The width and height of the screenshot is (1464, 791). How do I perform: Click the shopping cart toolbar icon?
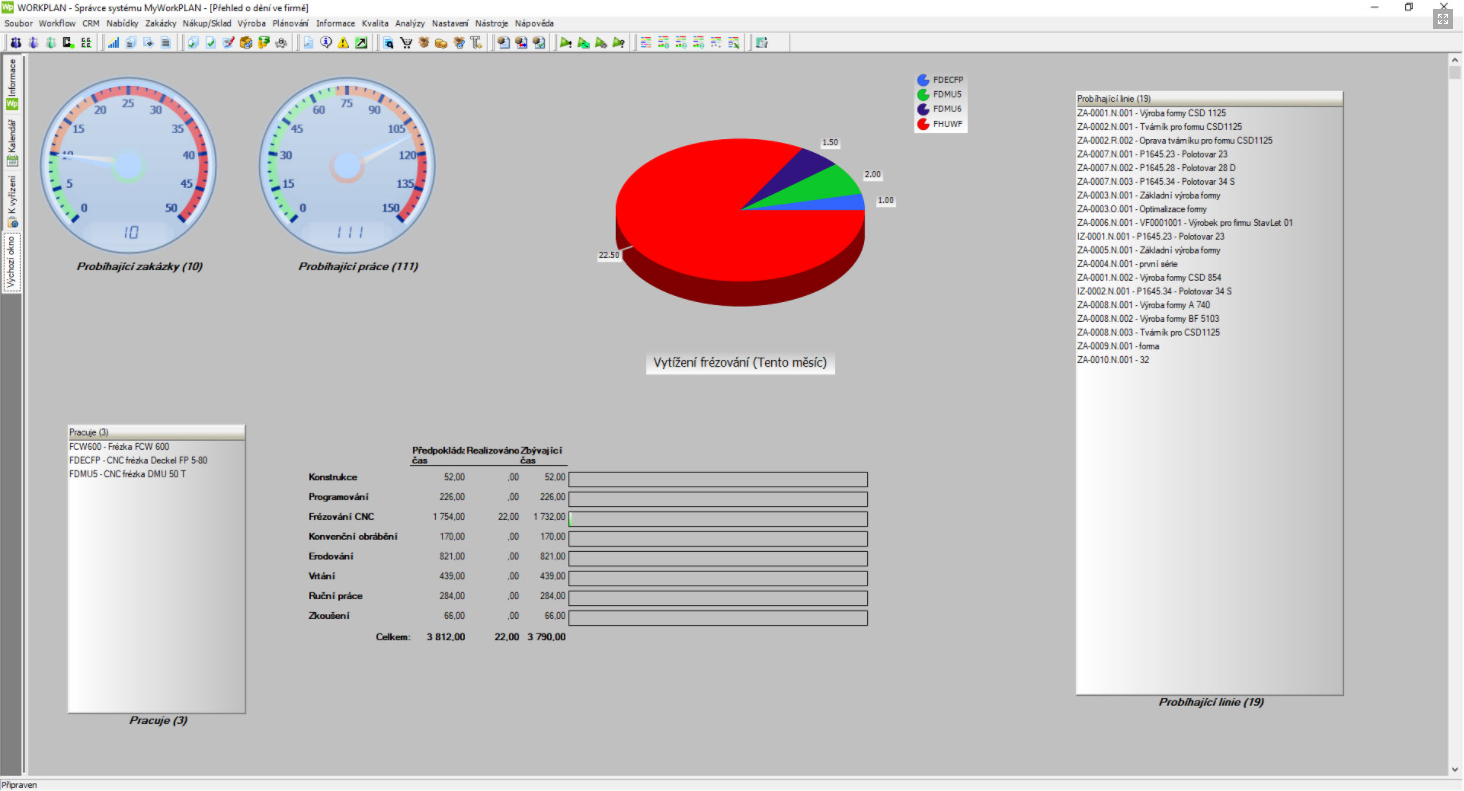(406, 43)
